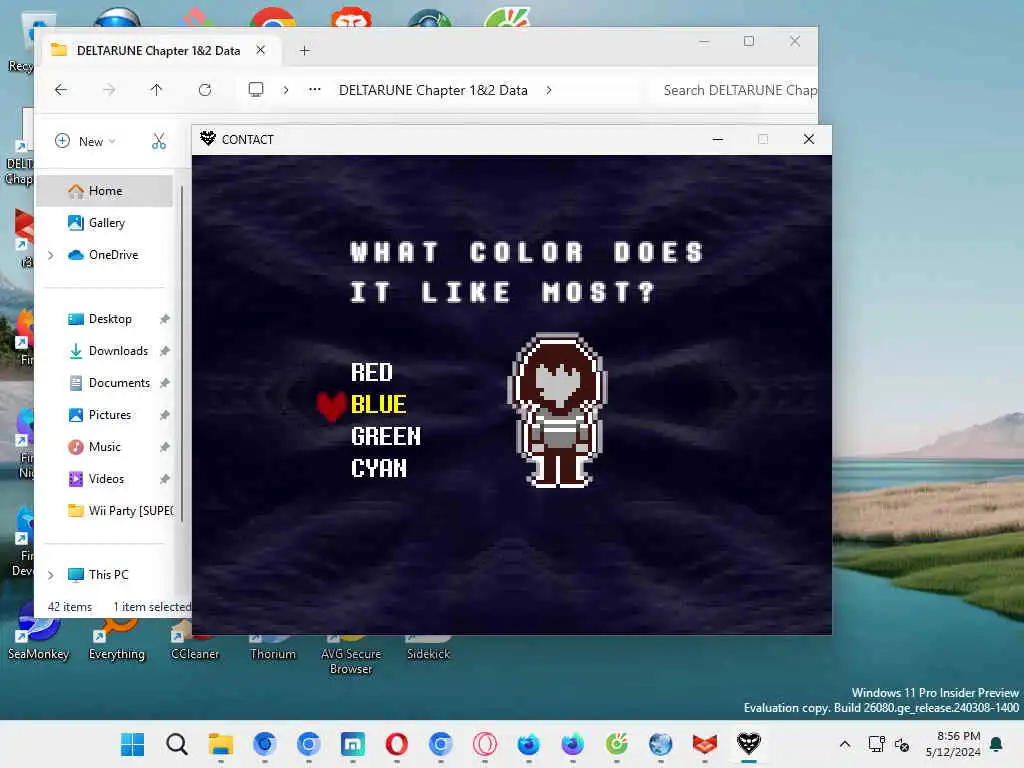Open network status tray icon
This screenshot has width=1024, height=768.
click(x=876, y=744)
